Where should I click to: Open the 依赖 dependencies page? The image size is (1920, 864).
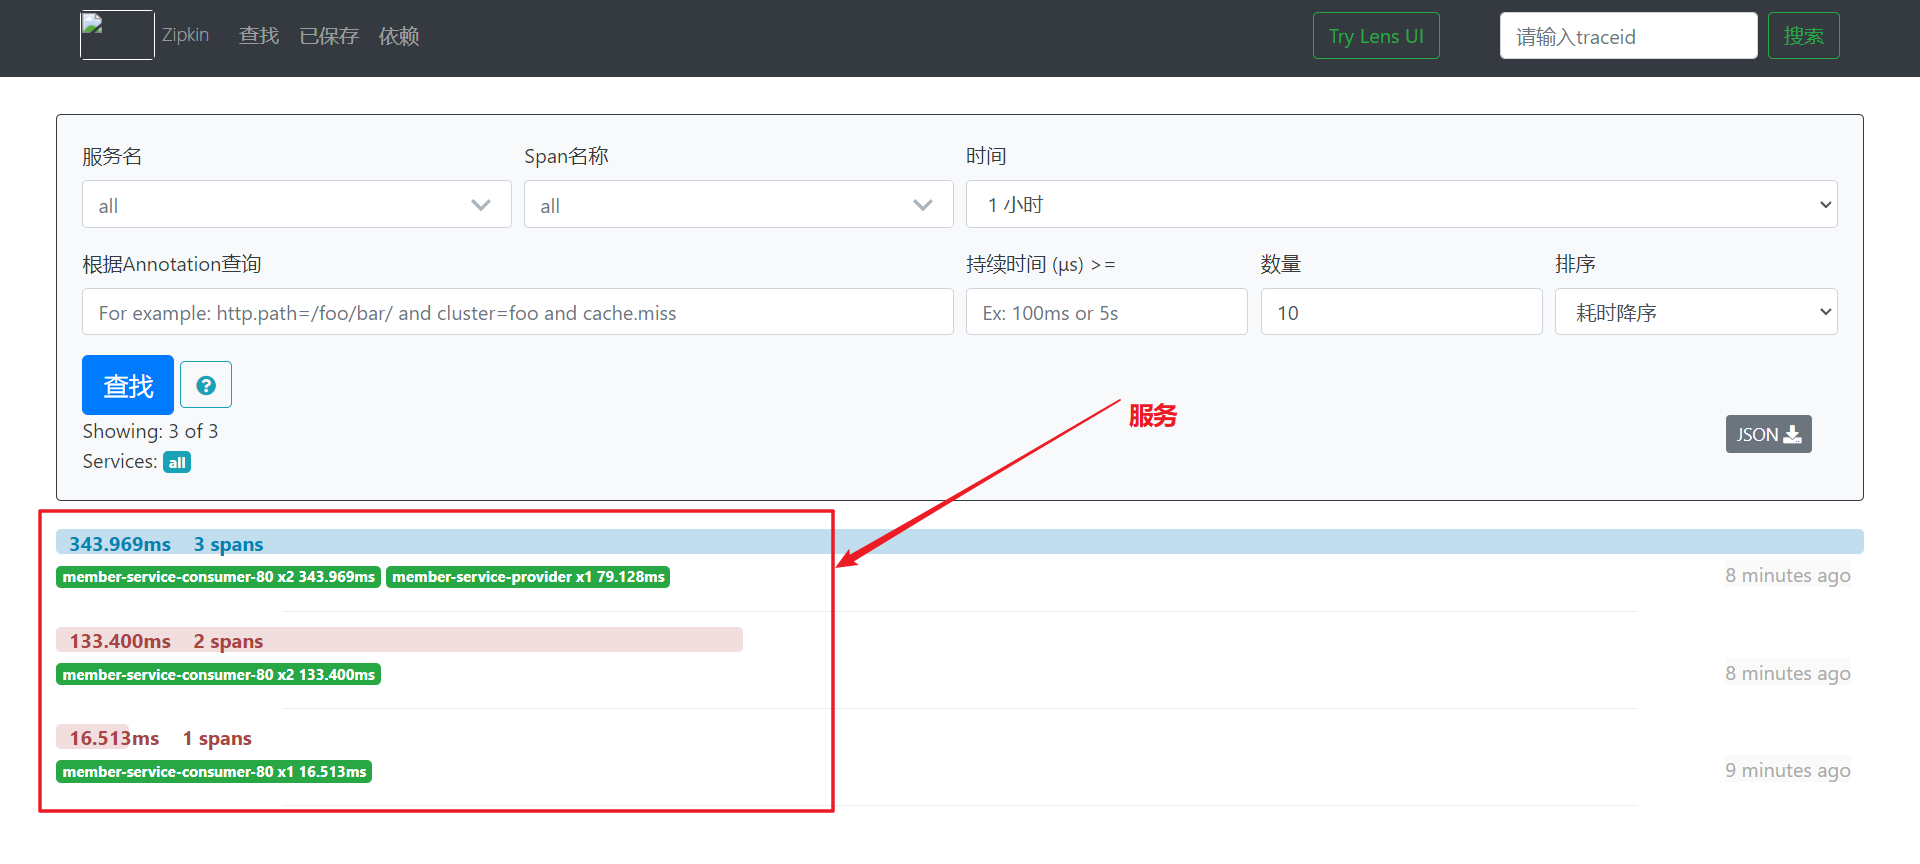click(x=398, y=36)
